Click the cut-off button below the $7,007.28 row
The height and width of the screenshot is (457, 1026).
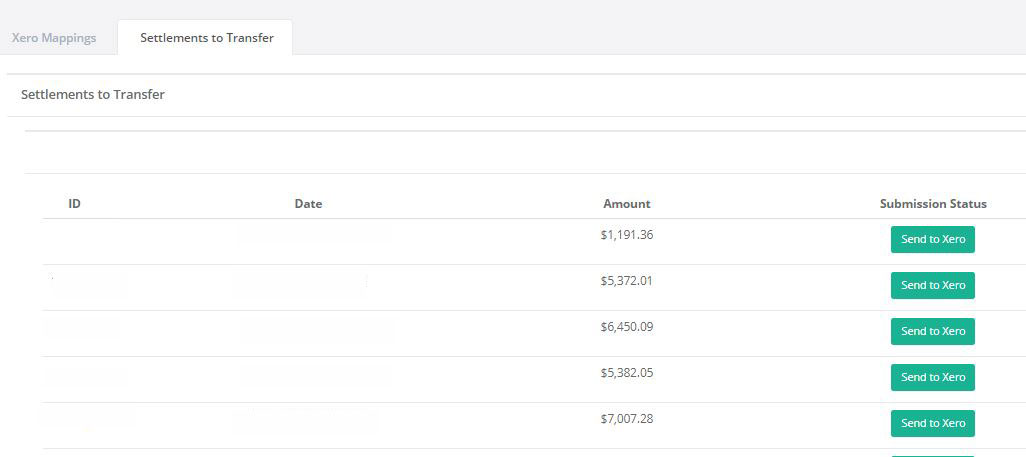point(932,456)
